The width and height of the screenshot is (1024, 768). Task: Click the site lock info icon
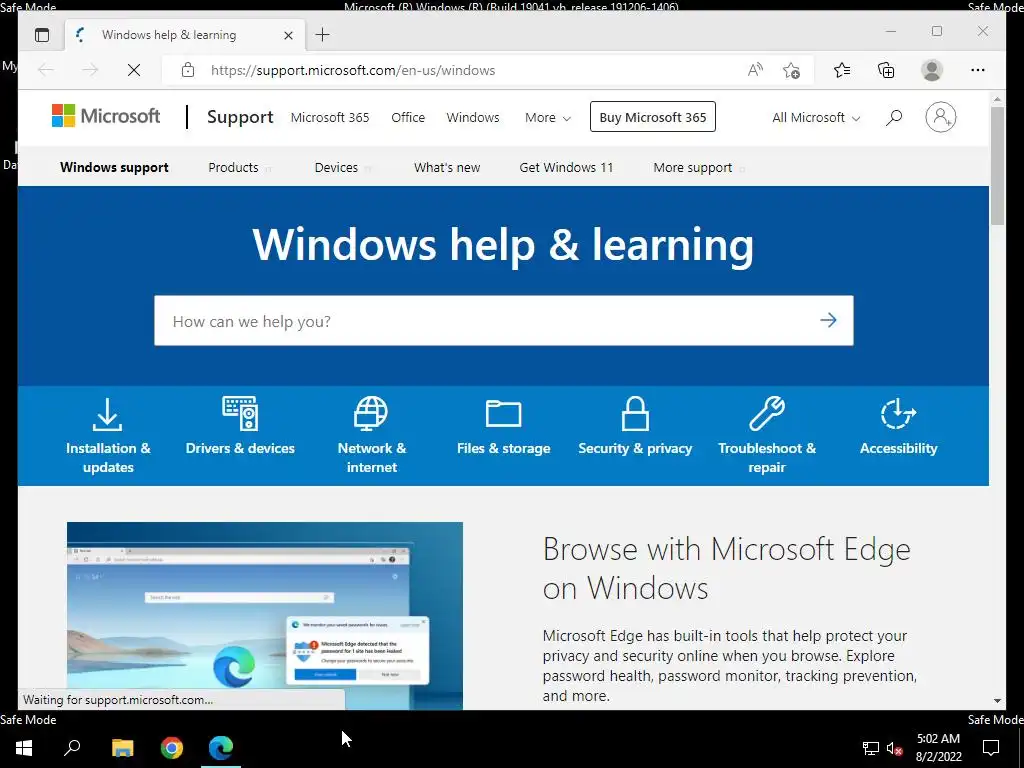click(188, 70)
